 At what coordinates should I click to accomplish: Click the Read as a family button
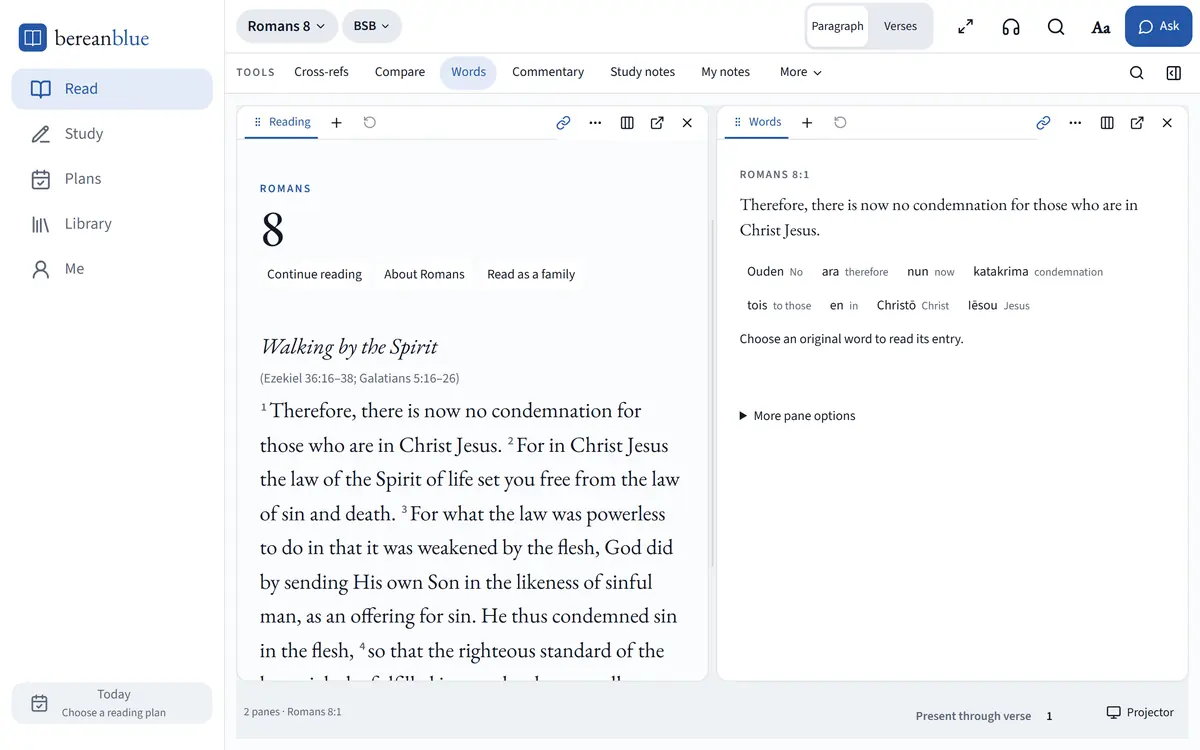[531, 274]
